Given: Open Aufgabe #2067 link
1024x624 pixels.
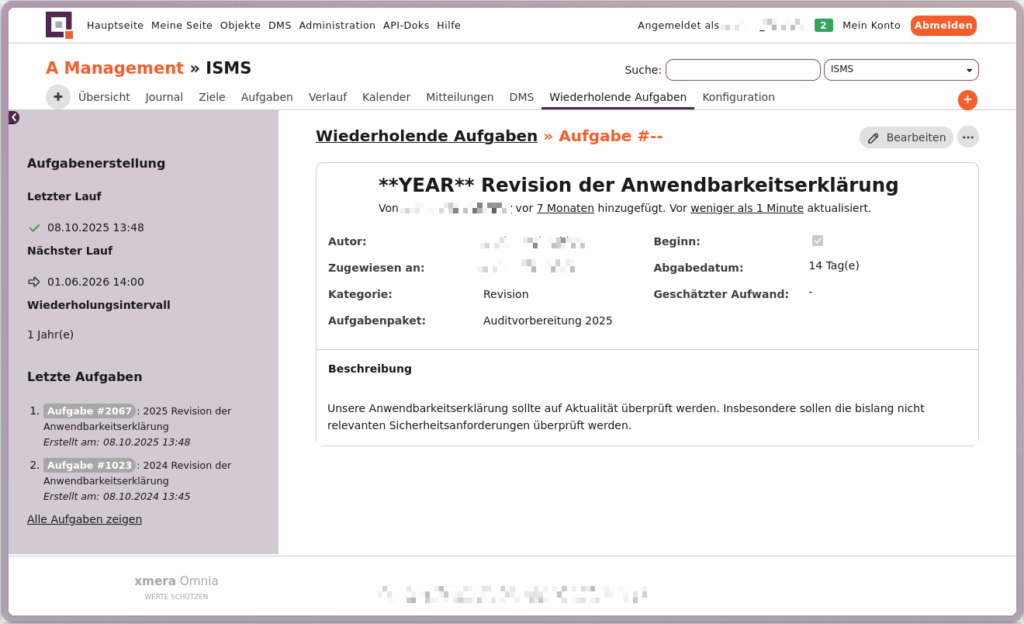Looking at the screenshot, I should pyautogui.click(x=89, y=411).
